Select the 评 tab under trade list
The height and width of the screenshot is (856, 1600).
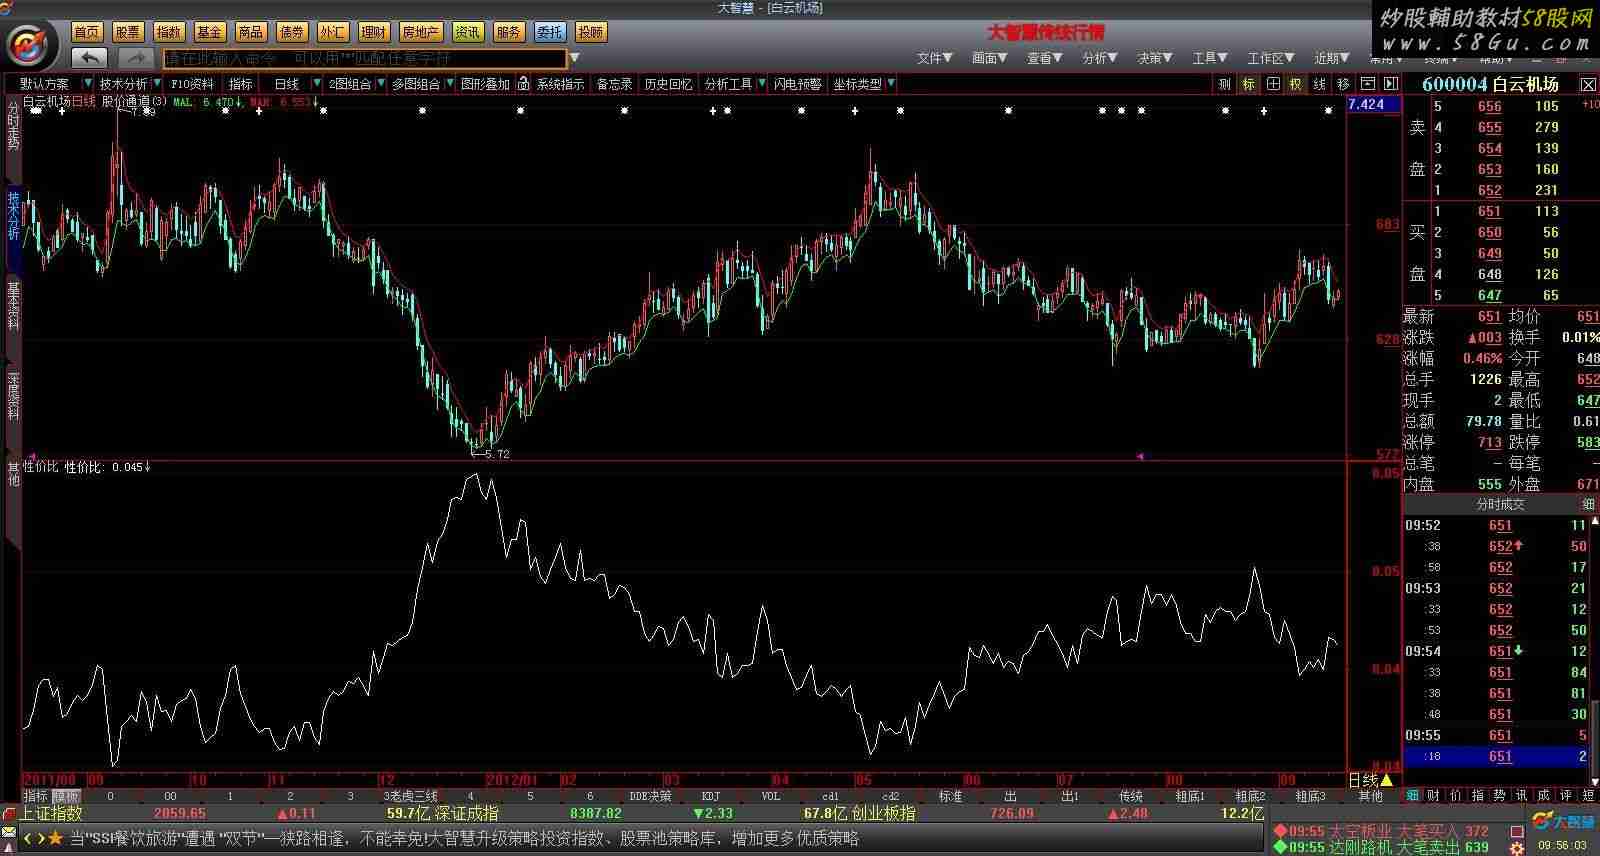tap(1566, 796)
